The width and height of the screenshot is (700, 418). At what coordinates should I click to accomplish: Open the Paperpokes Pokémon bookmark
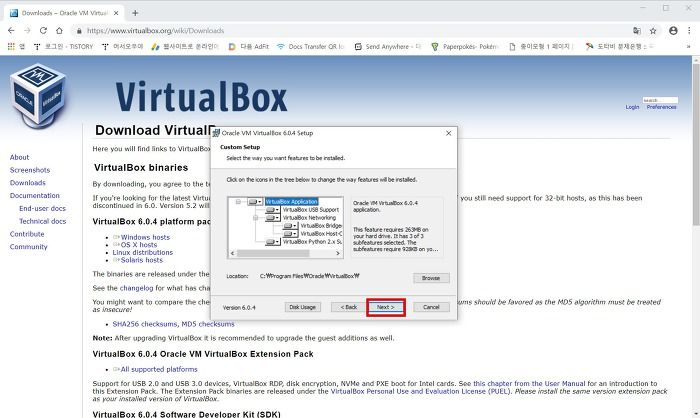464,46
